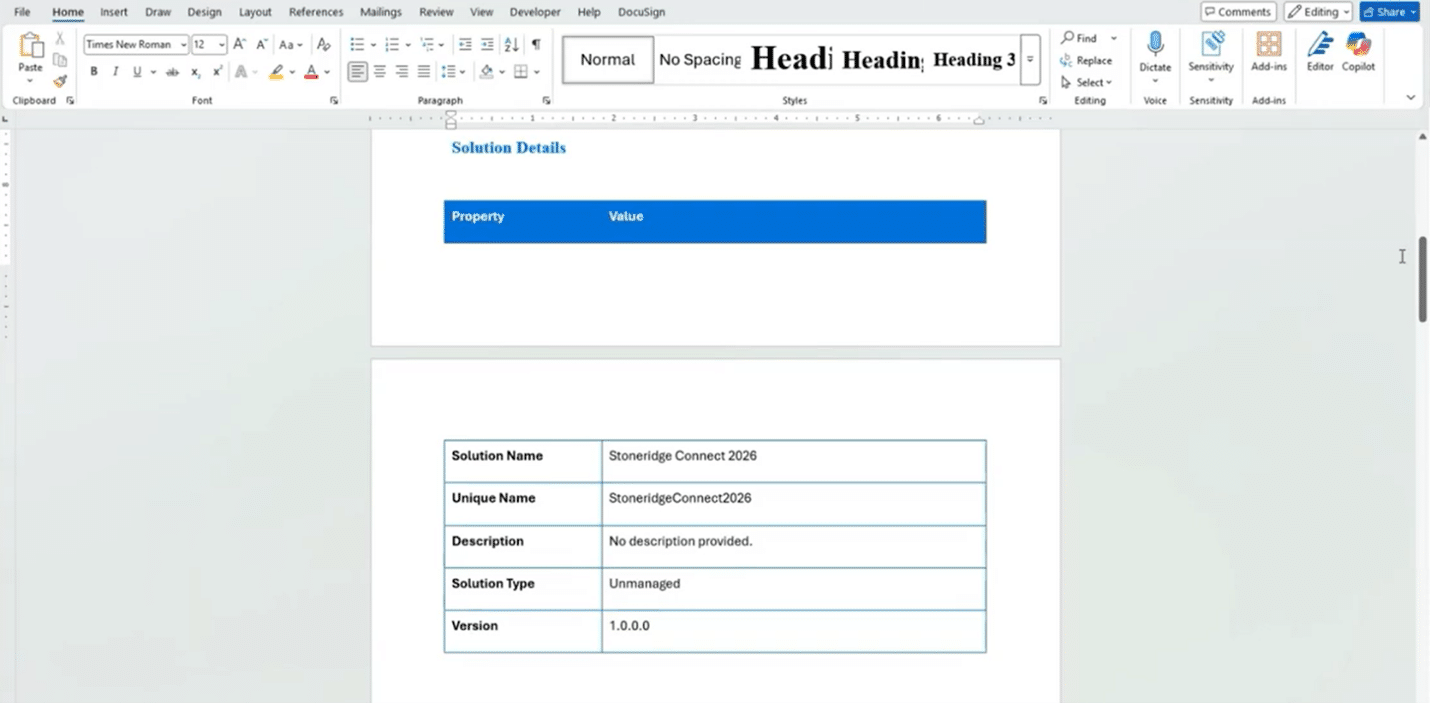The image size is (1430, 703).
Task: Launch Copilot from the ribbon
Action: click(1358, 52)
